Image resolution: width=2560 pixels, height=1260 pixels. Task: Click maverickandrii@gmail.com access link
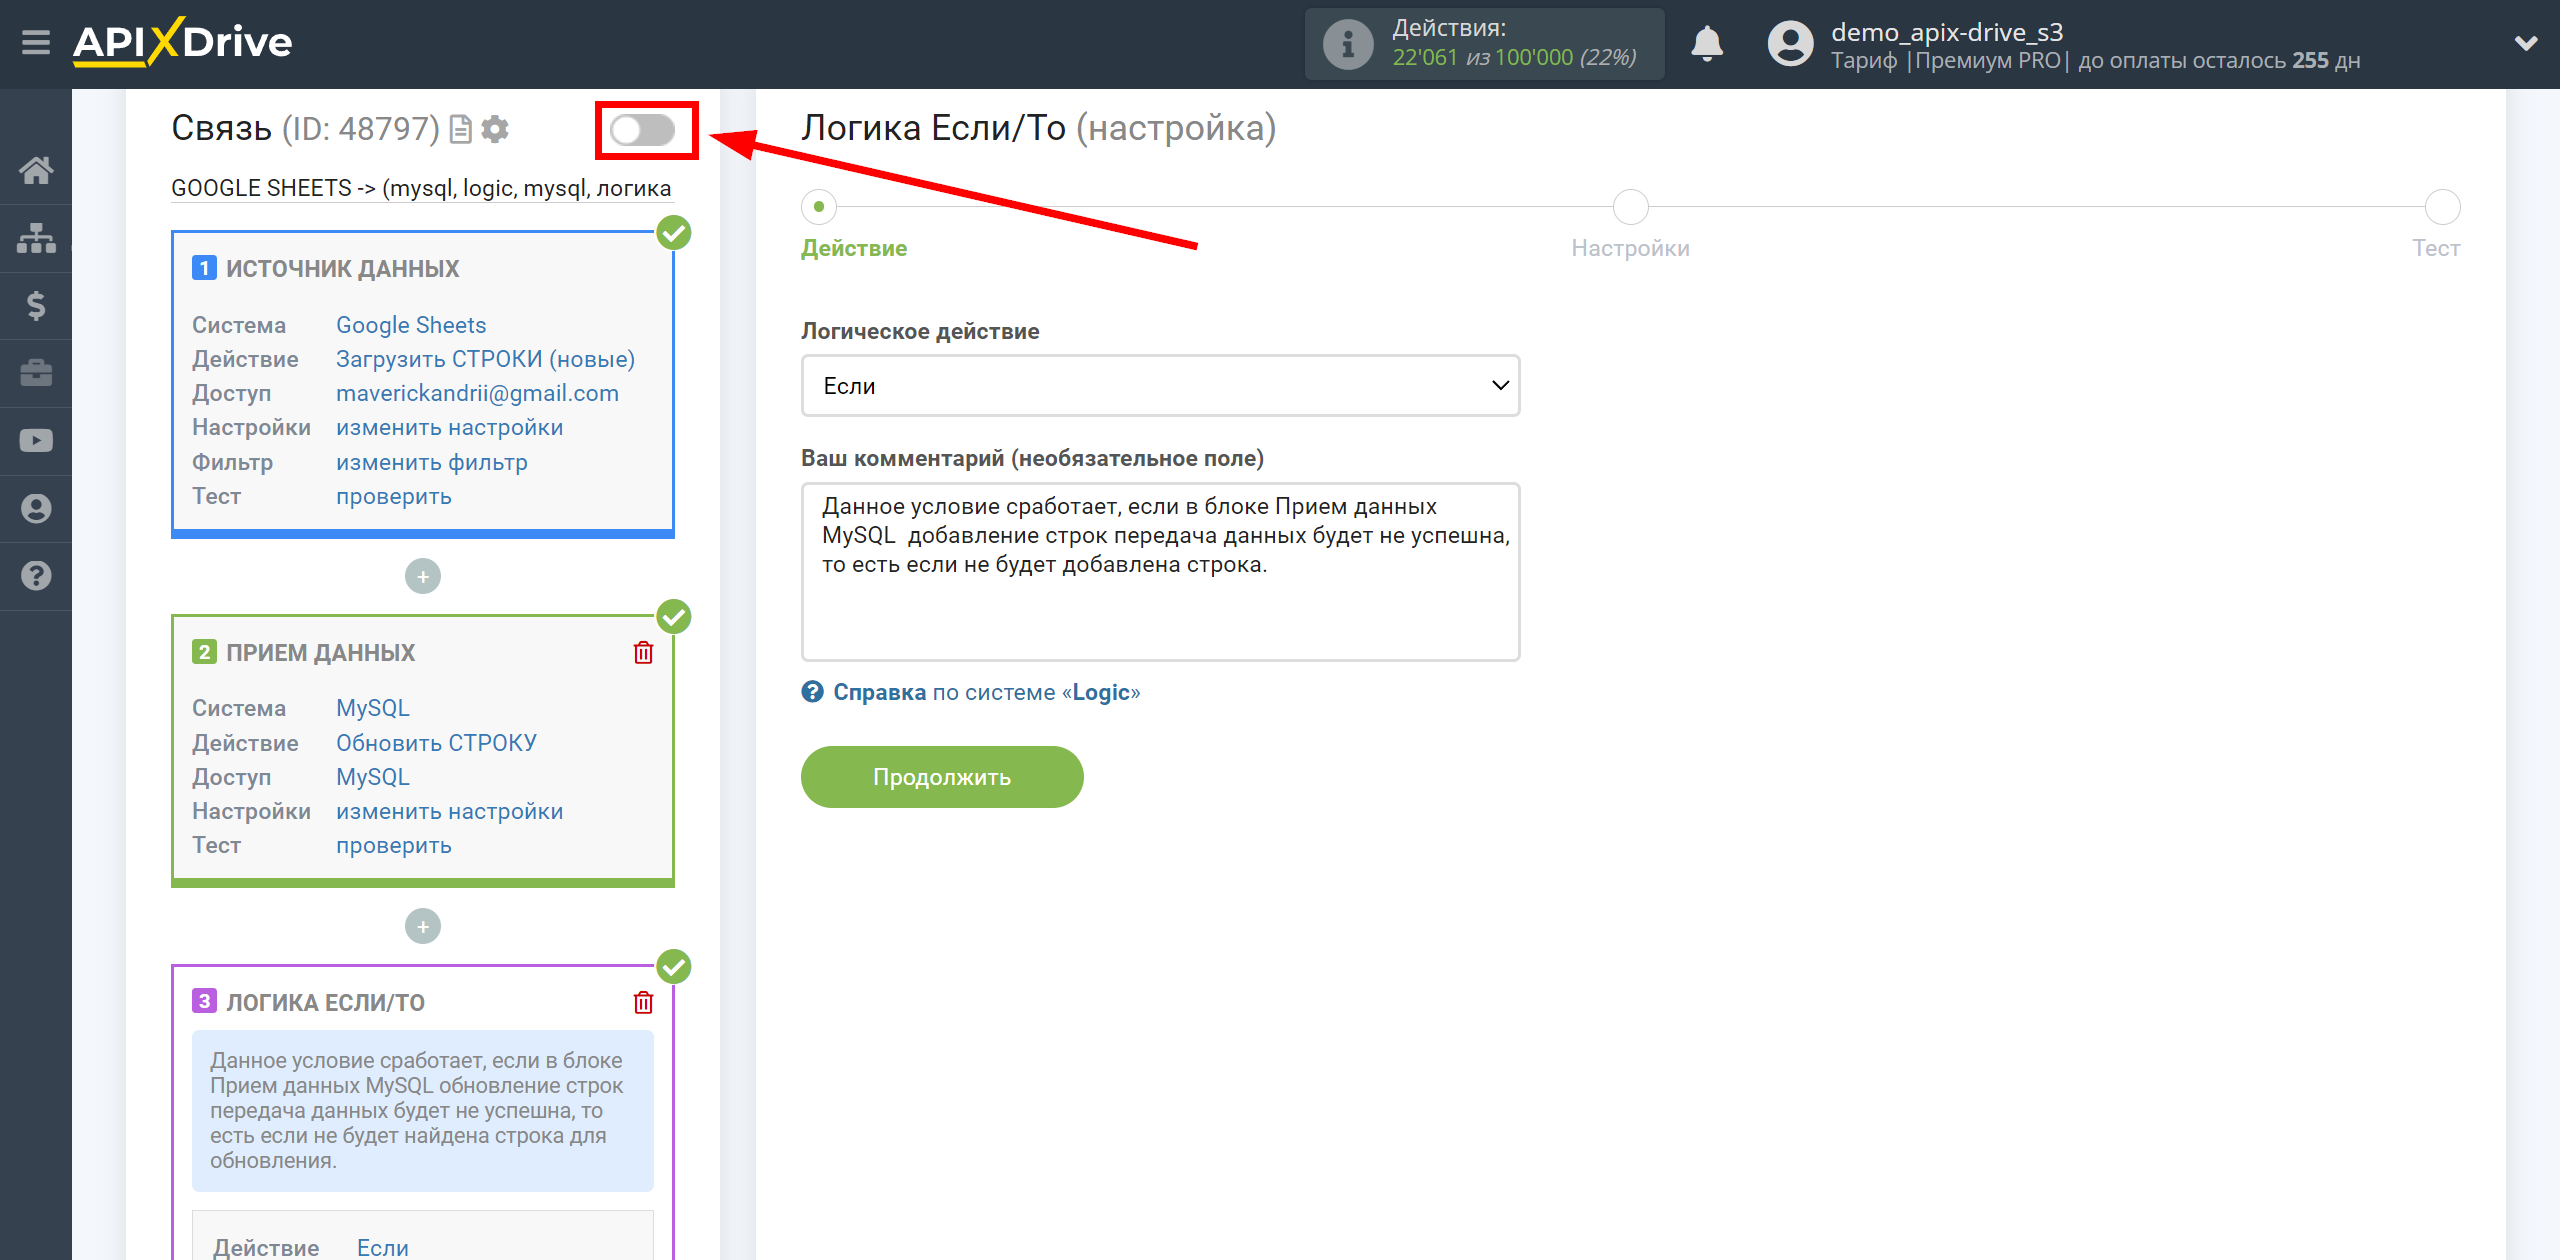coord(477,393)
